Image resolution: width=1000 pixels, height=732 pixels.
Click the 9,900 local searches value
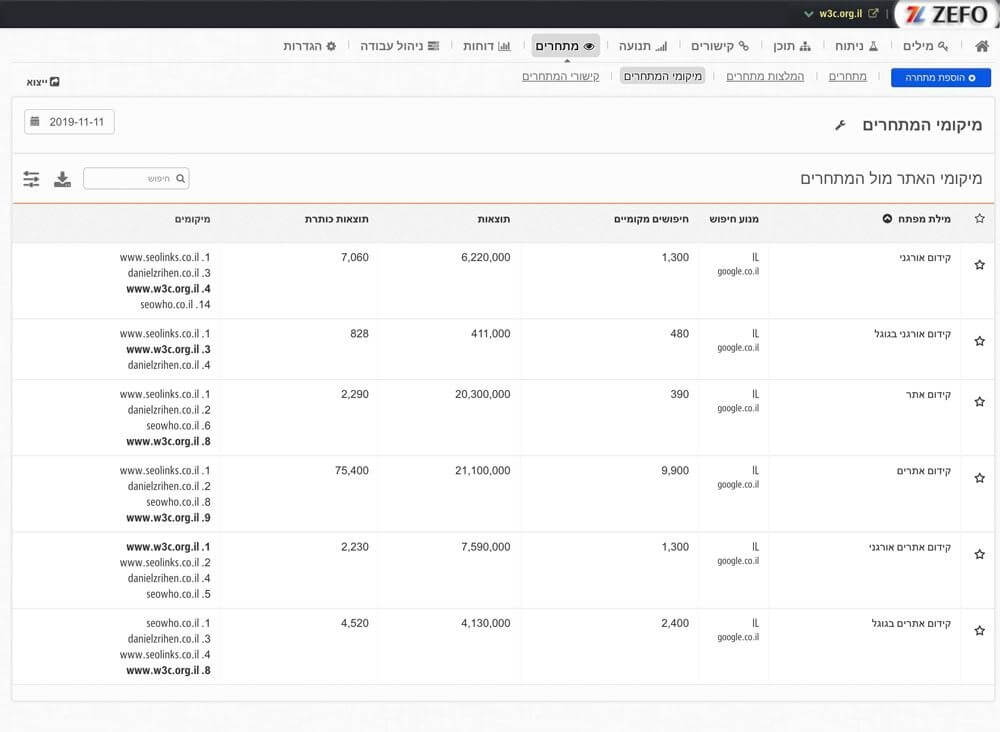point(675,471)
